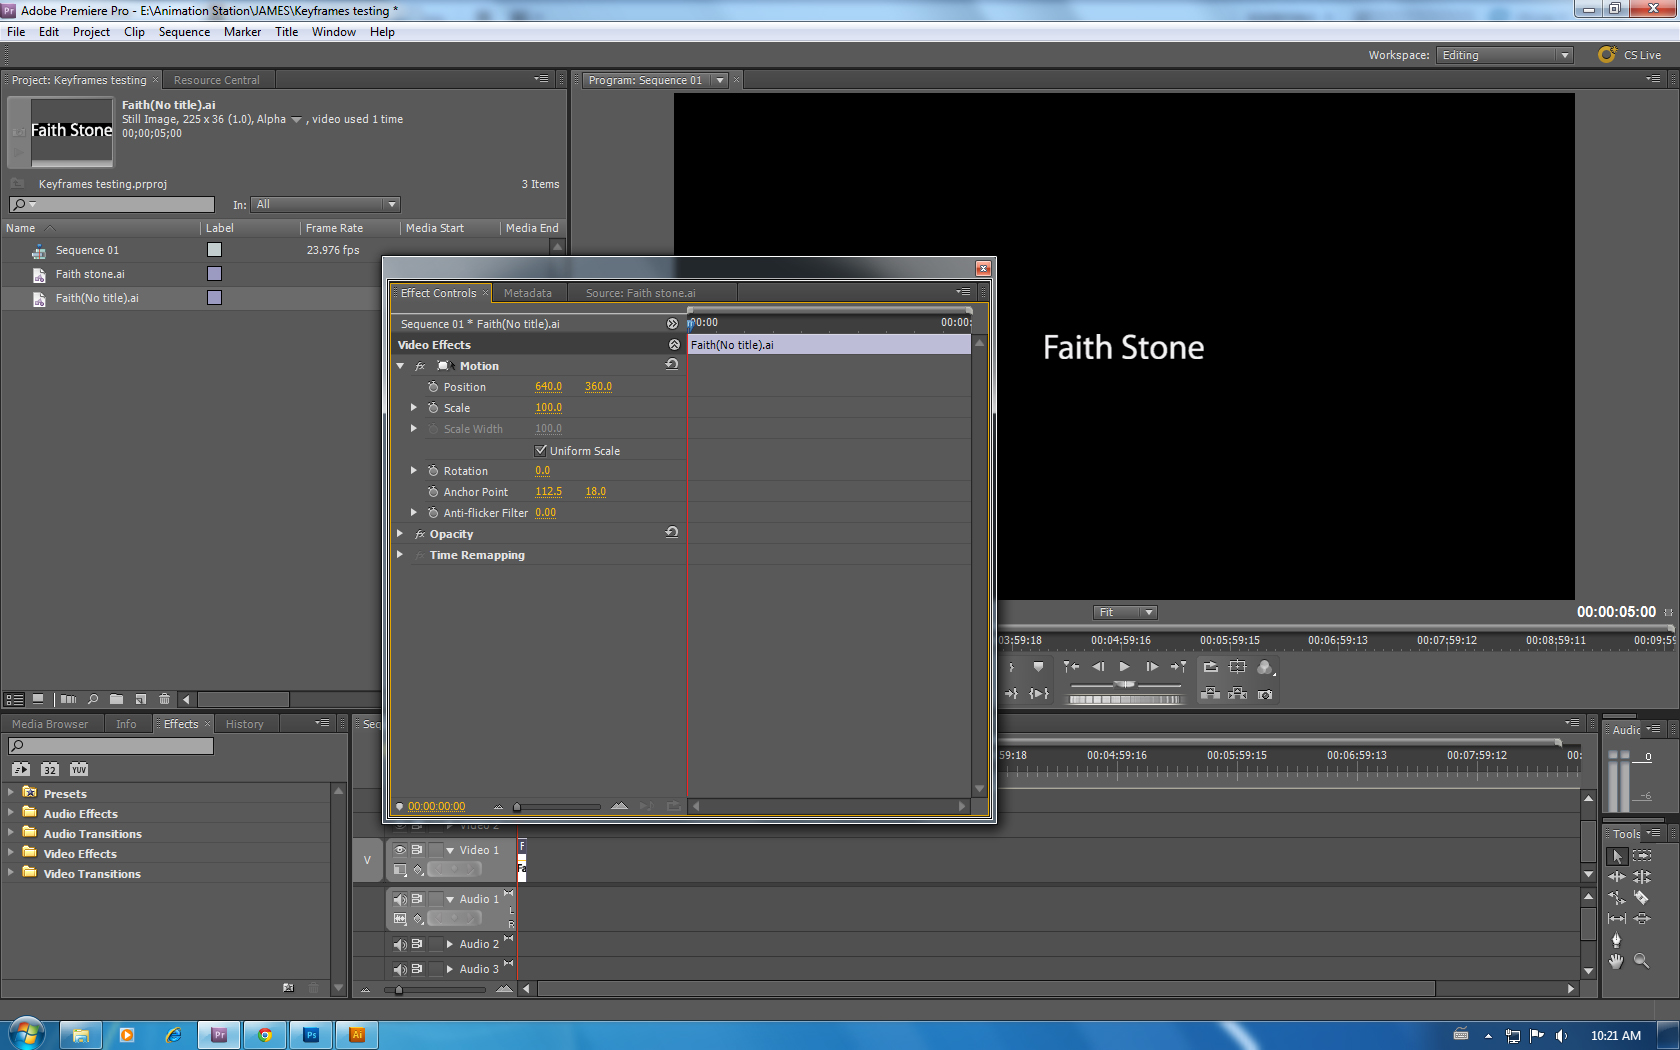The width and height of the screenshot is (1680, 1050).
Task: Open the In: All filter dropdown
Action: (x=326, y=204)
